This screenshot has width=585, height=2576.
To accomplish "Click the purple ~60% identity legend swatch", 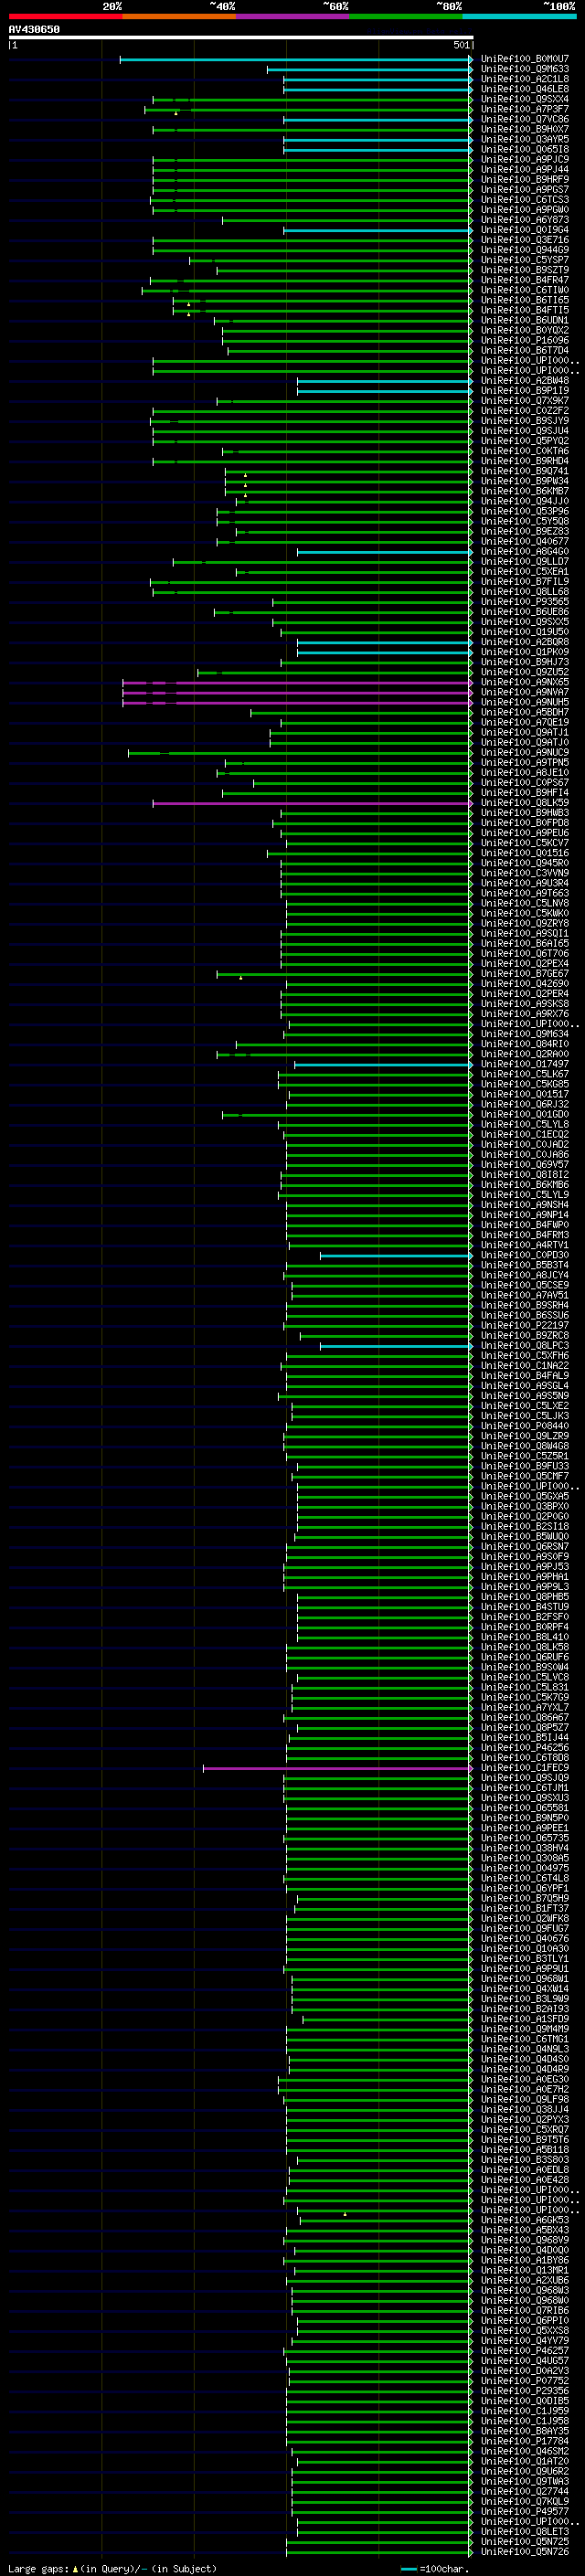I will coord(292,16).
